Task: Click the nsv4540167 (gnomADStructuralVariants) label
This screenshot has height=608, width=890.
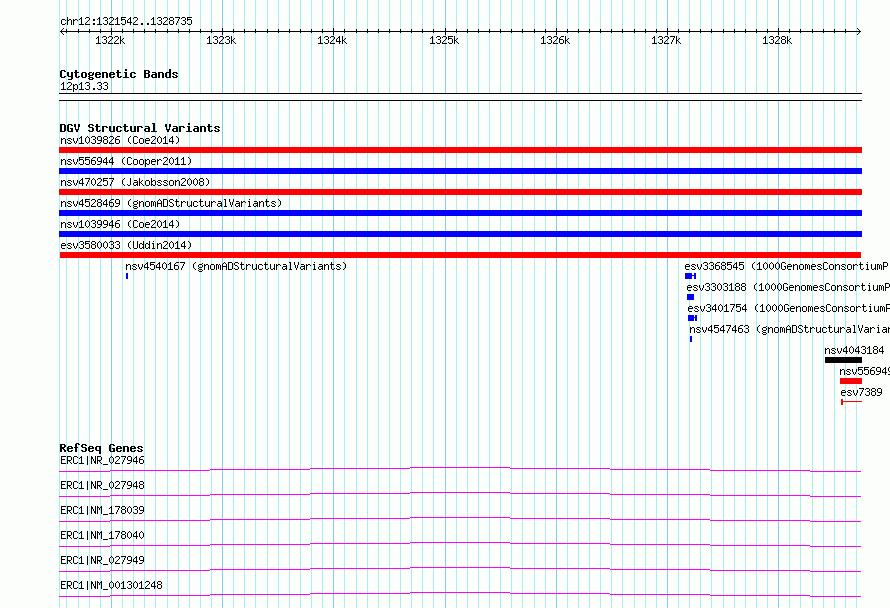Action: (236, 266)
